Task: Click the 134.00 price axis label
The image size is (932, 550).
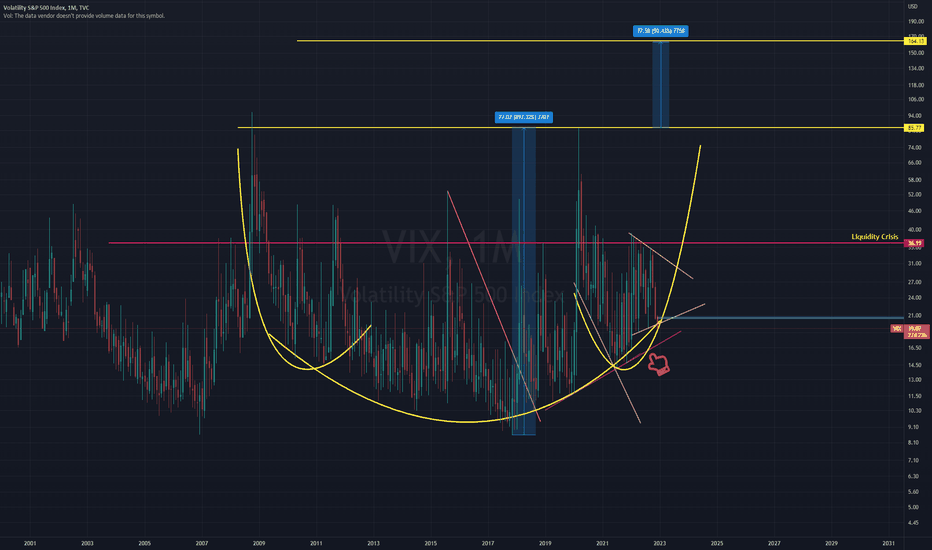Action: click(x=915, y=69)
